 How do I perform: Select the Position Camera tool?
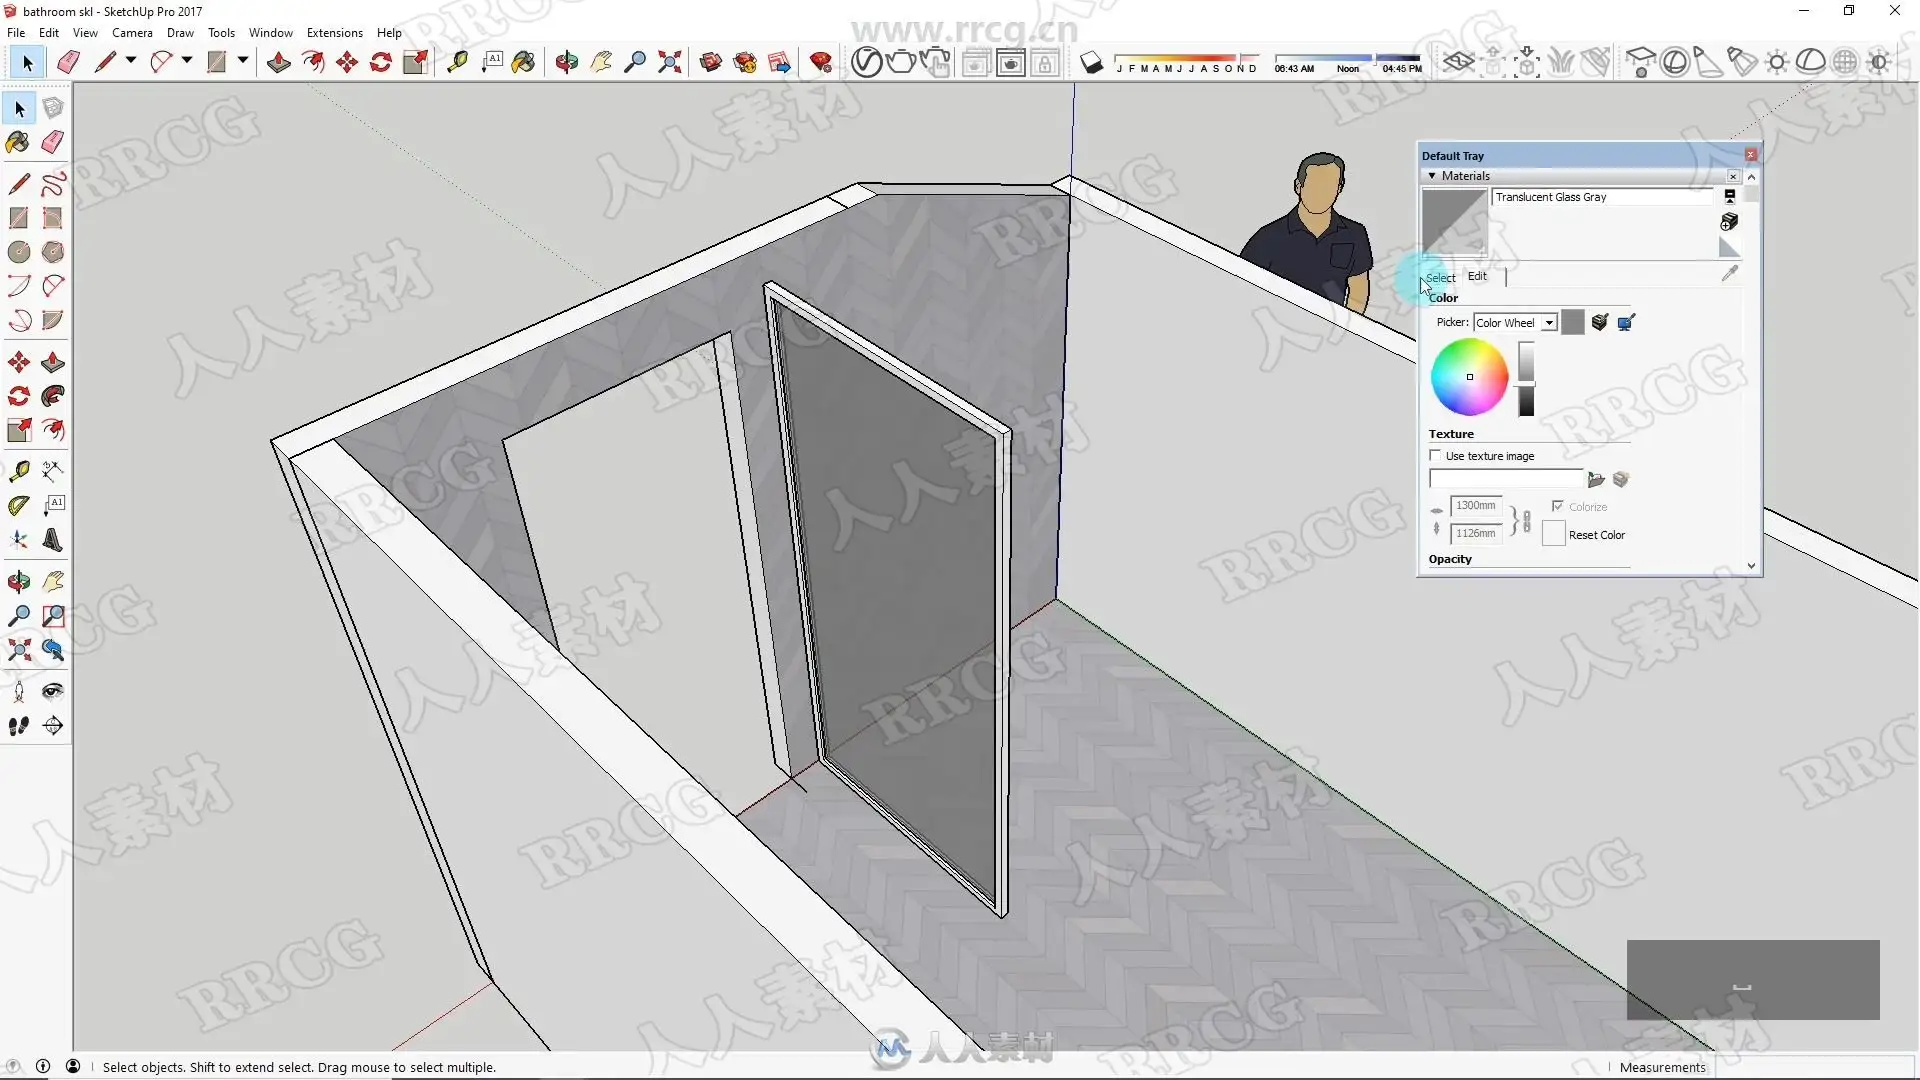click(x=19, y=692)
